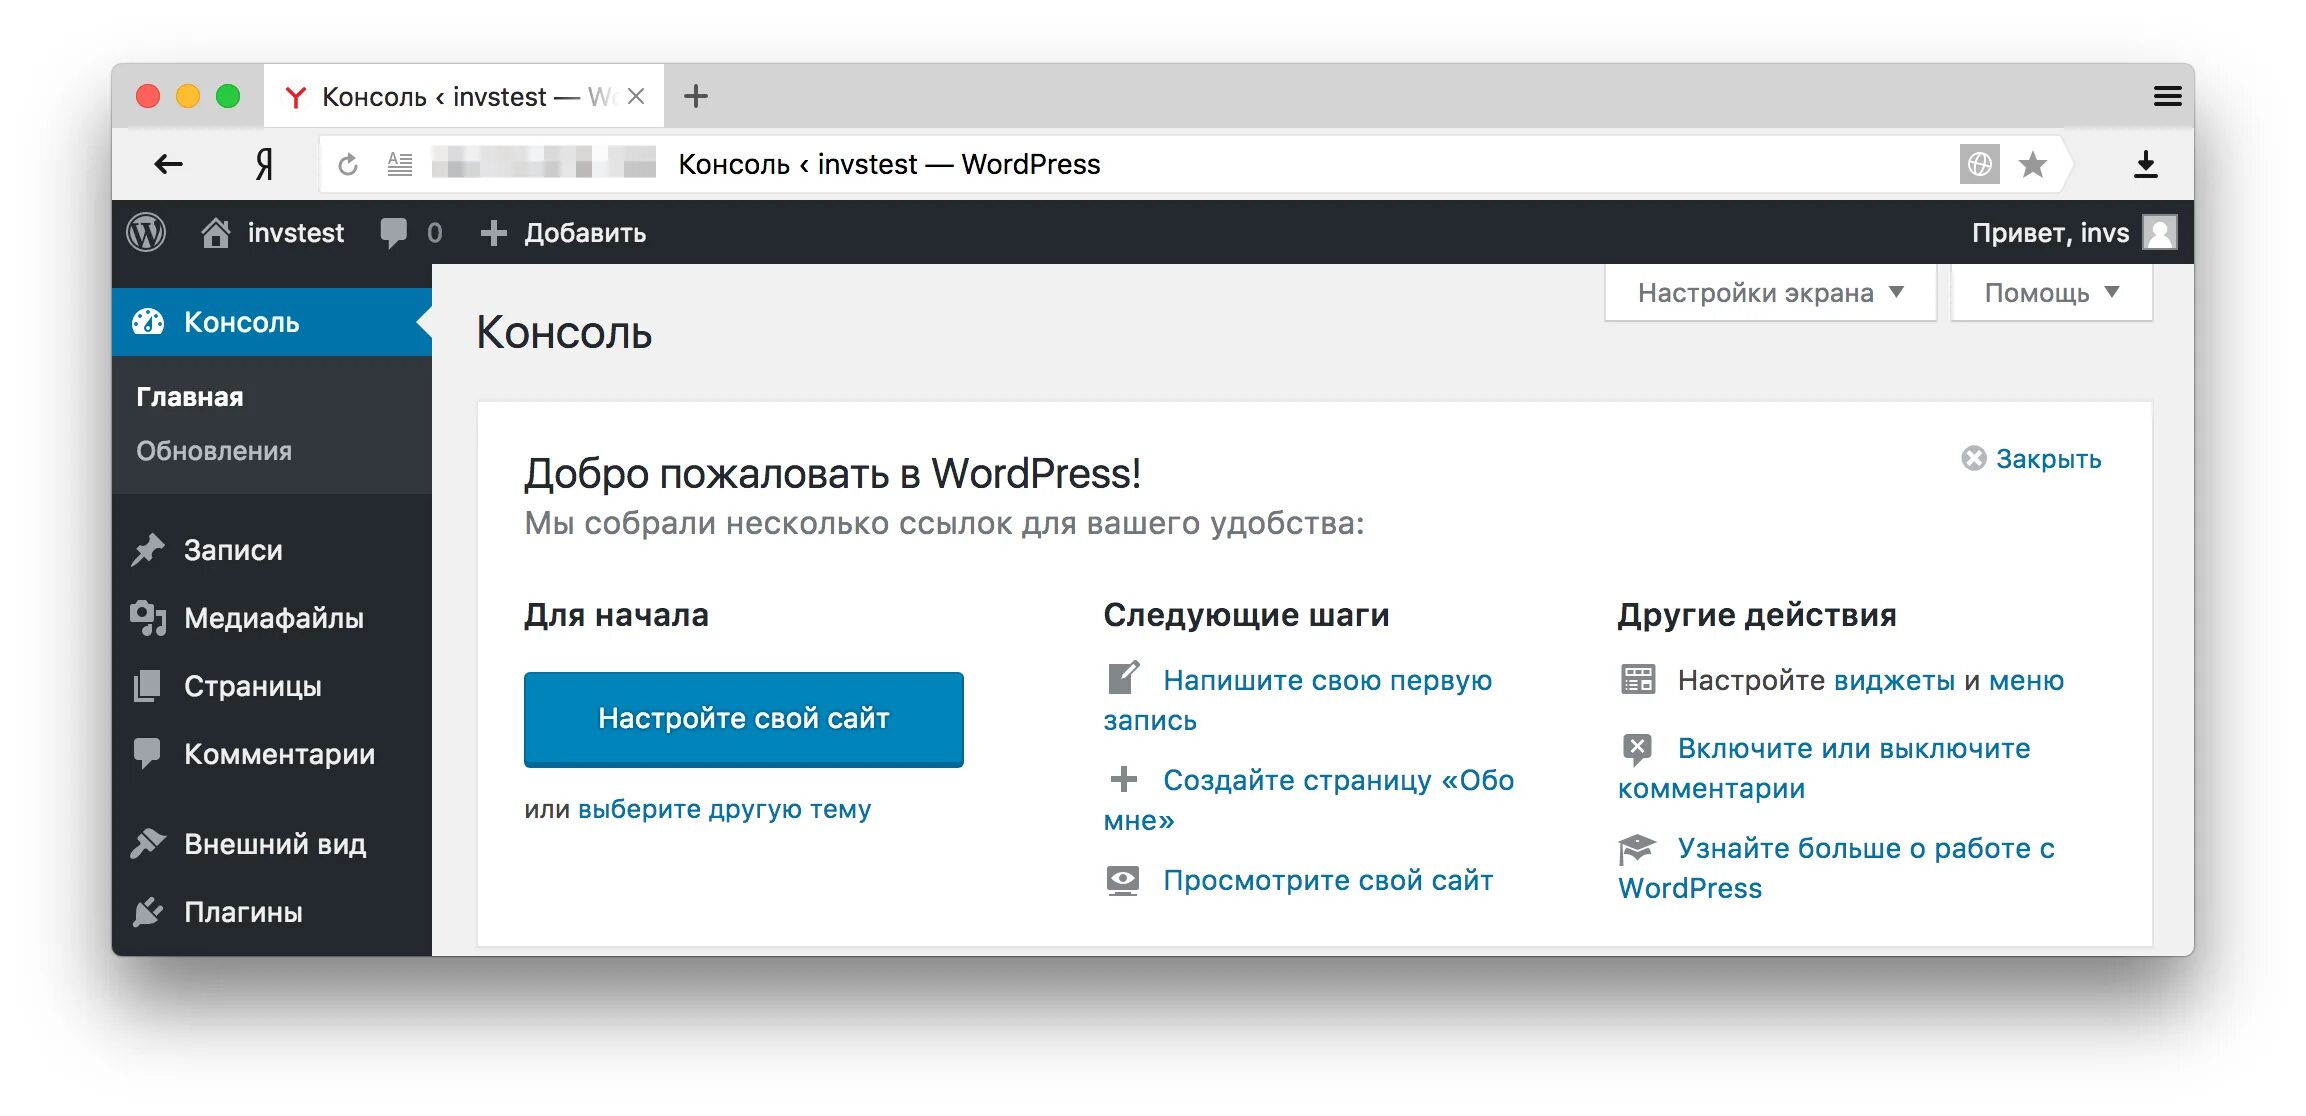2306x1116 pixels.
Task: Click the macOS yellow minimize button
Action: coord(188,96)
